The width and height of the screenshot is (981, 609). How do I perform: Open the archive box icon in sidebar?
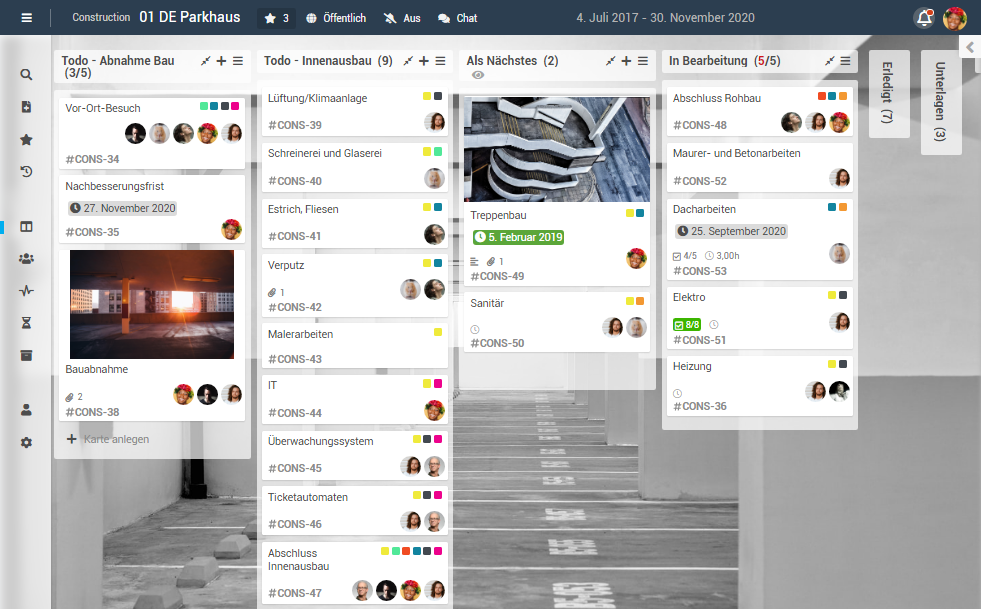coord(26,356)
